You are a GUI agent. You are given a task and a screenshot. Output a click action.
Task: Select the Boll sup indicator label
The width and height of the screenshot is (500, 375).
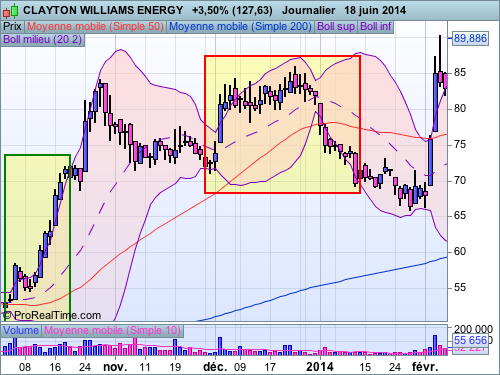[x=336, y=26]
